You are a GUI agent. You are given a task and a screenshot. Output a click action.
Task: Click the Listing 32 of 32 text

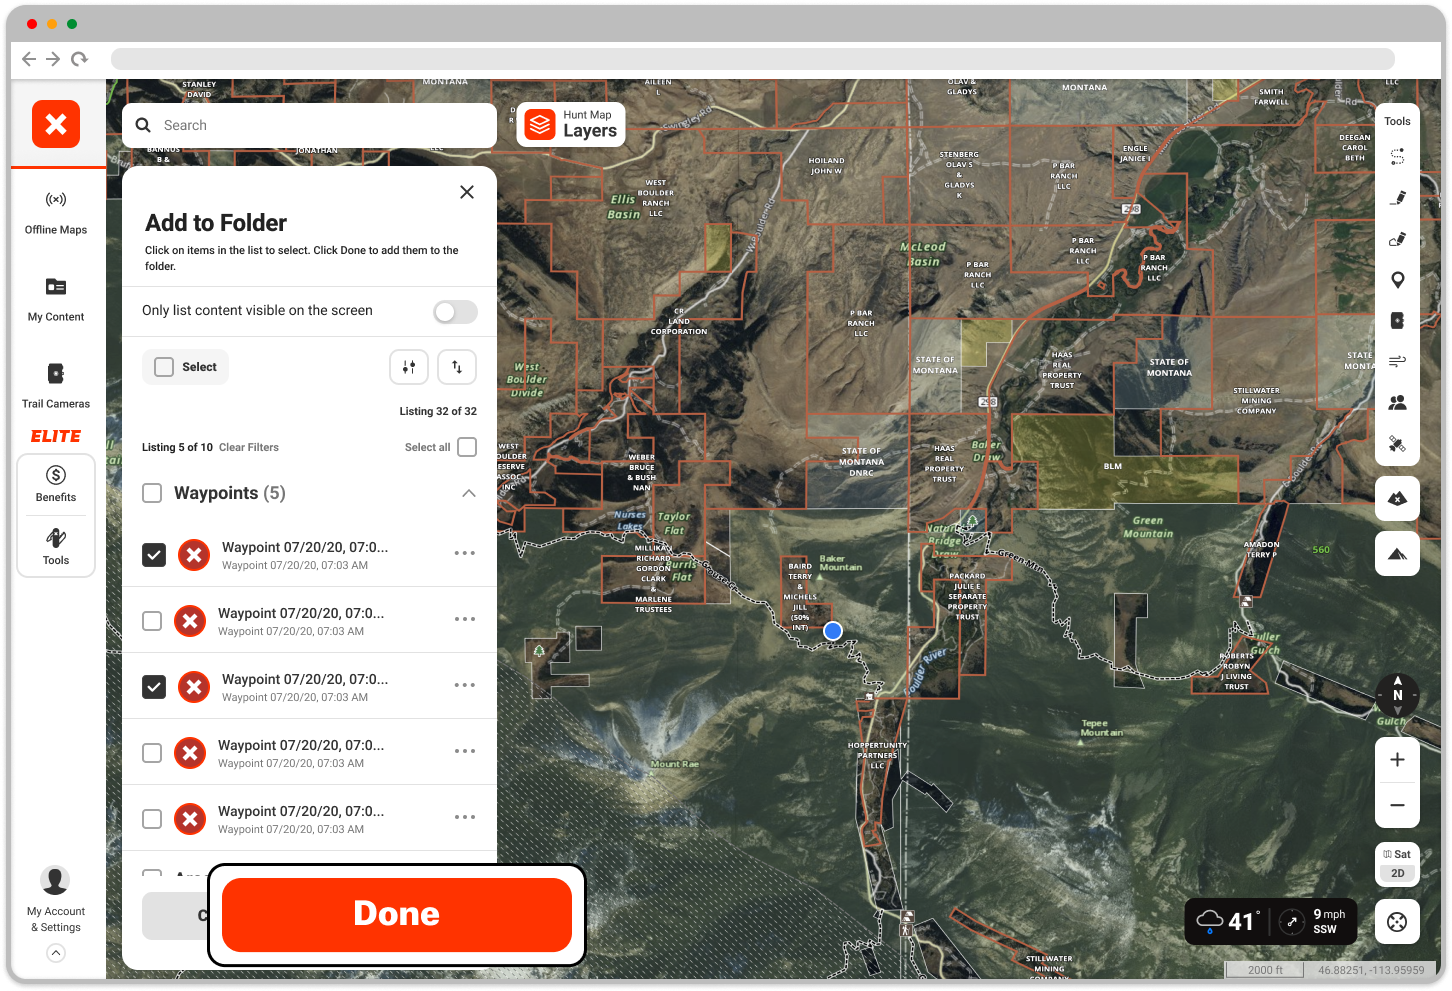pyautogui.click(x=438, y=411)
